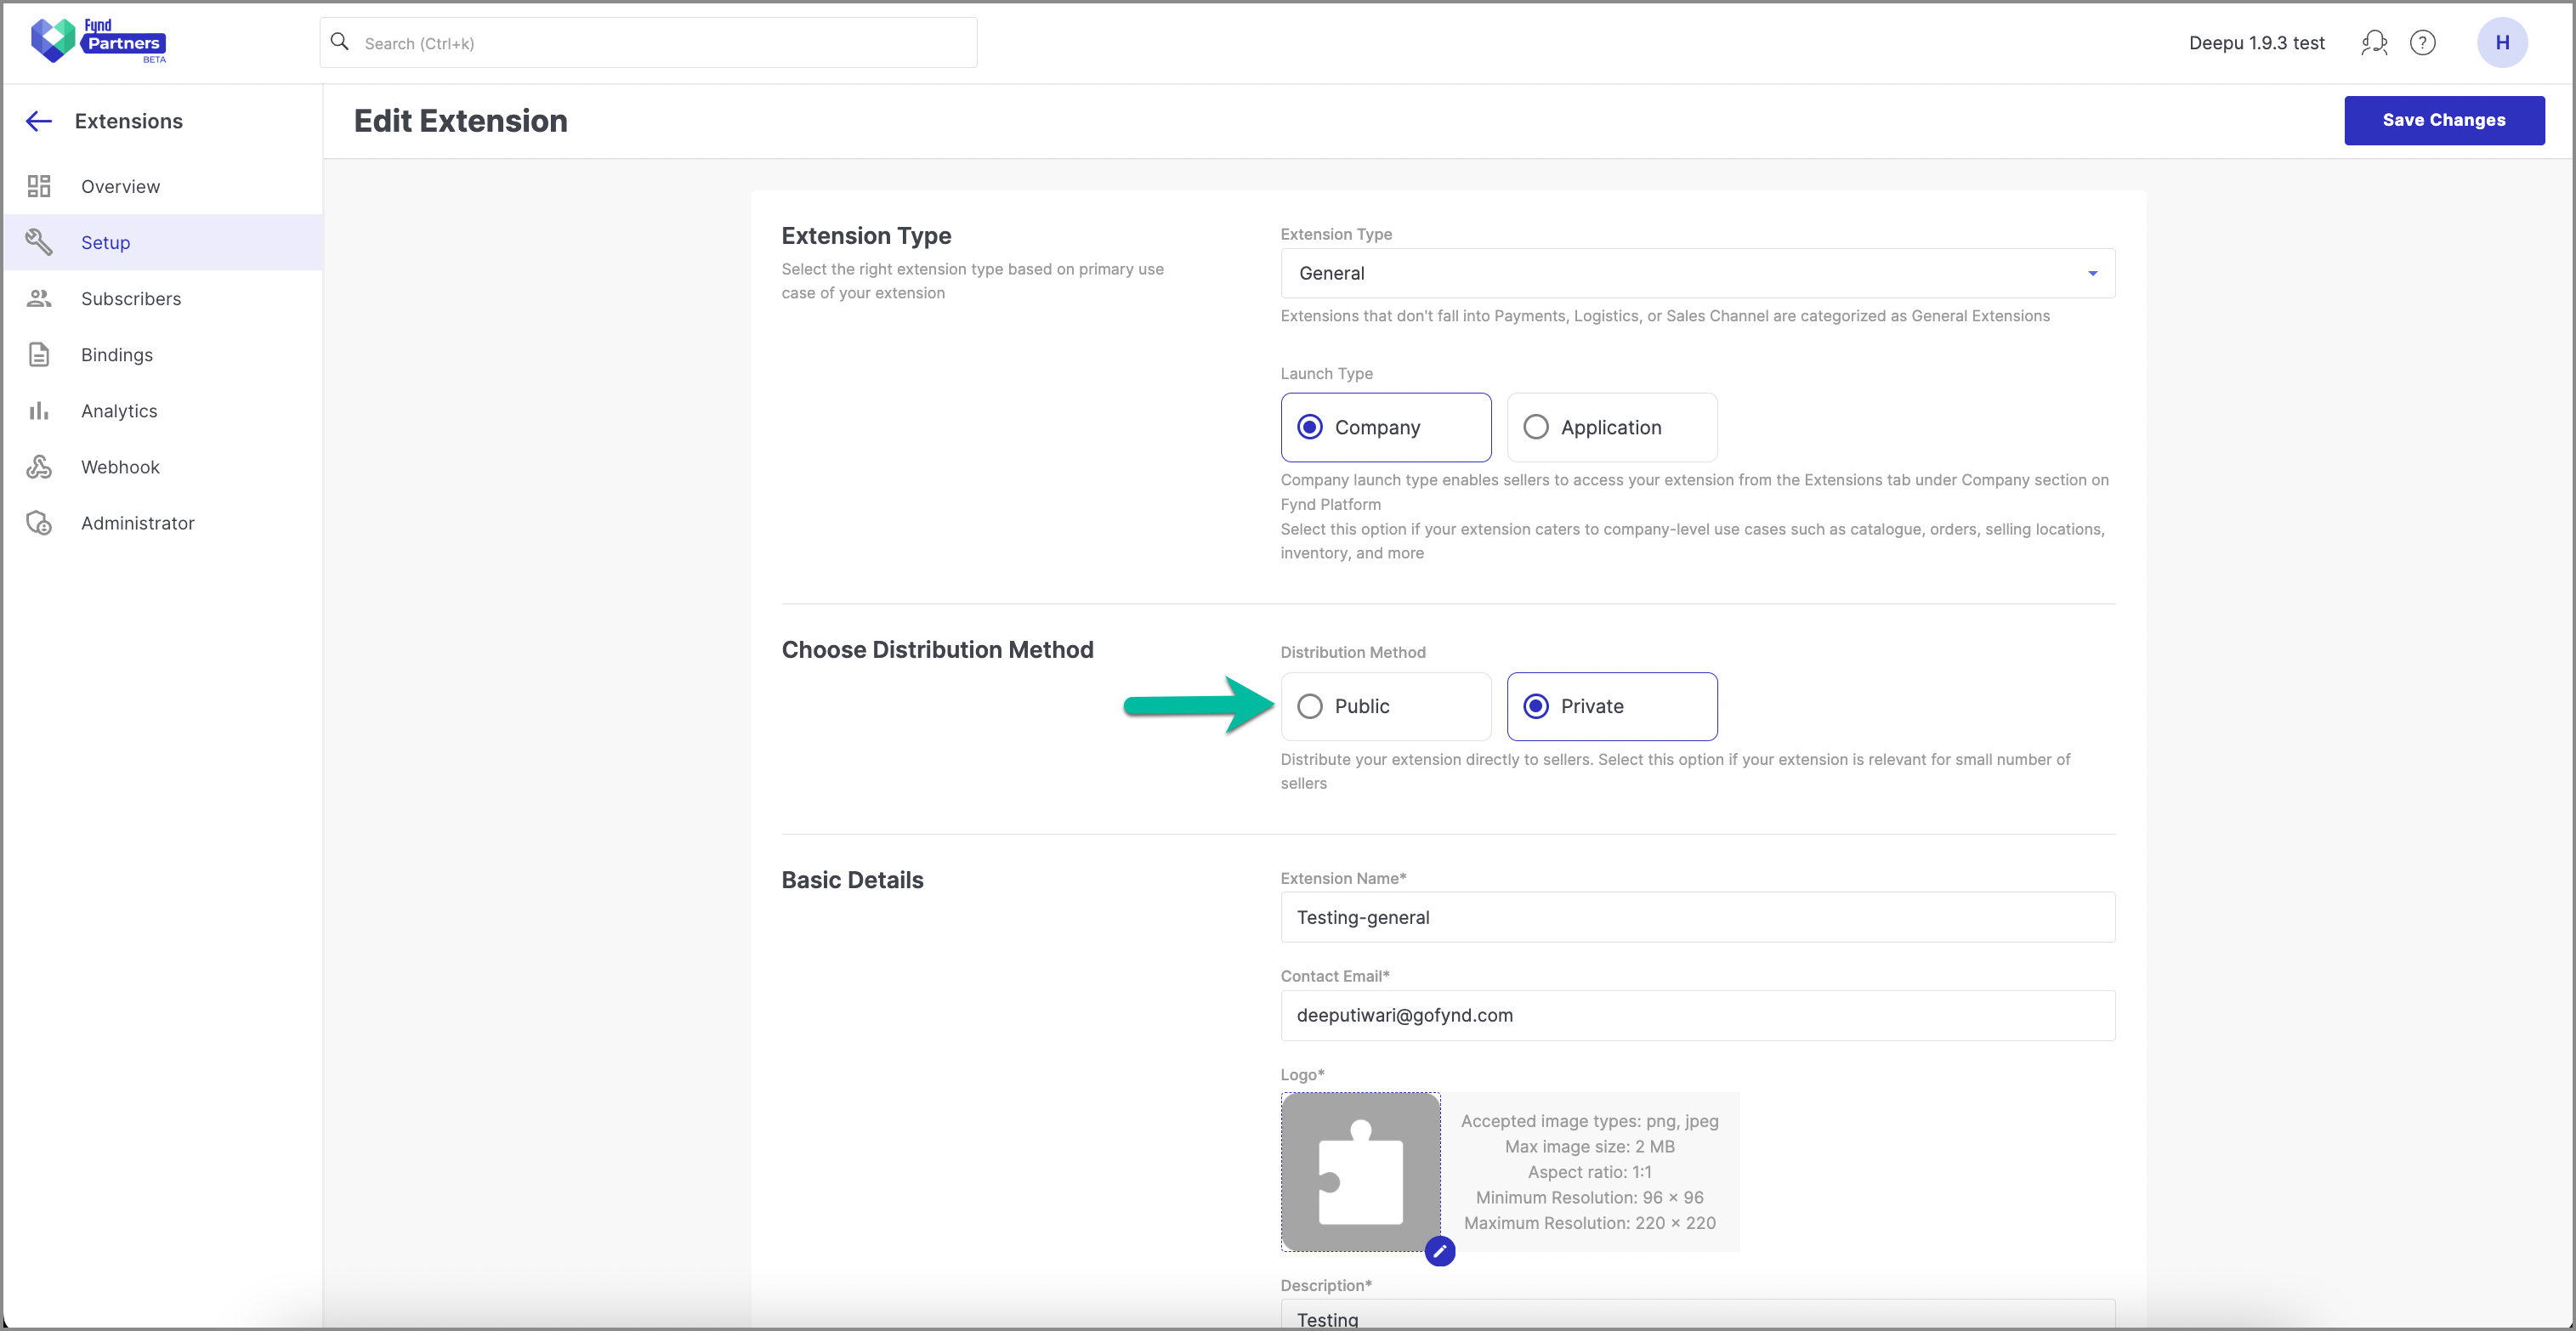Open Webhook in the sidebar
2576x1331 pixels.
point(163,467)
